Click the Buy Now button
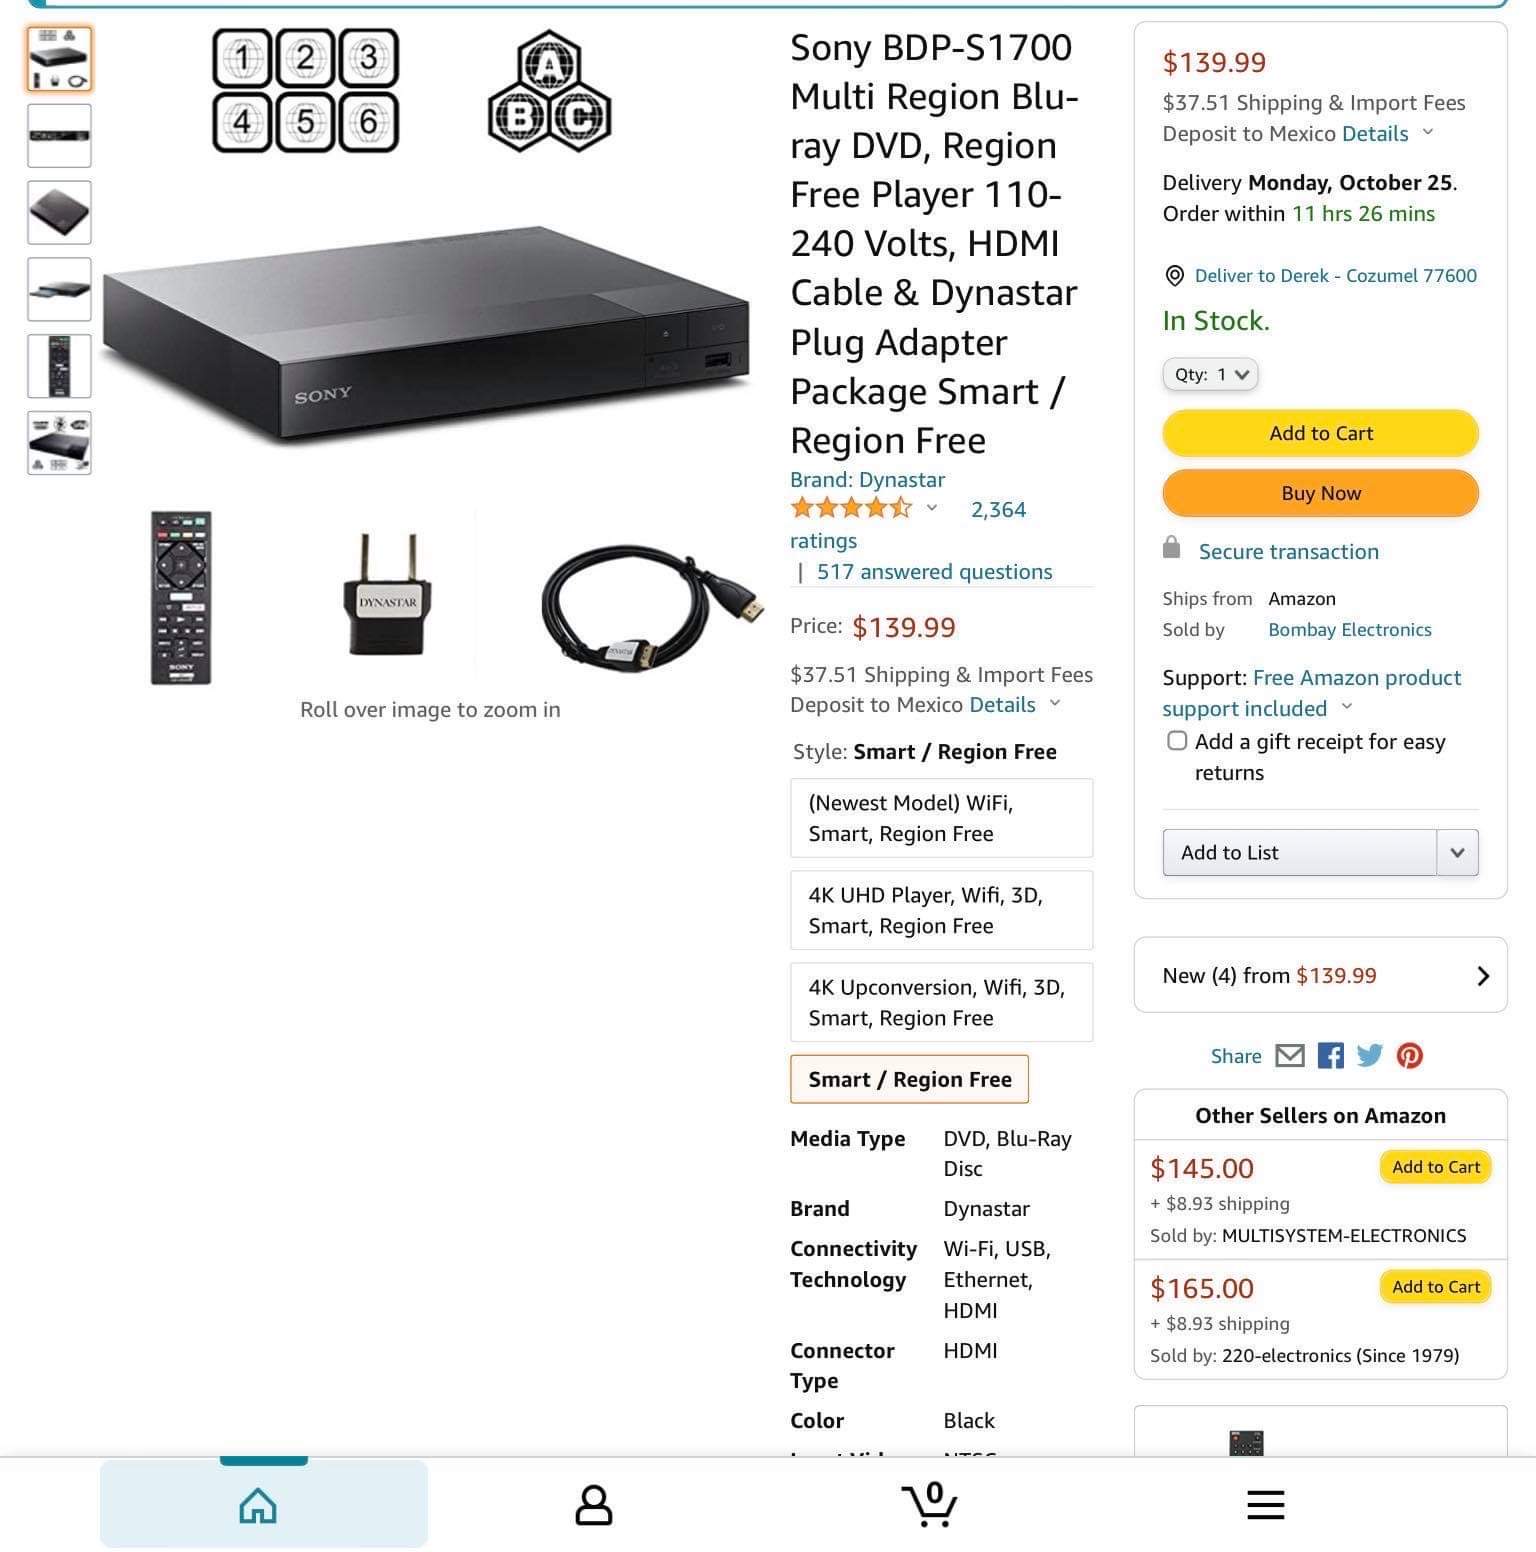Image resolution: width=1536 pixels, height=1552 pixels. pos(1320,493)
